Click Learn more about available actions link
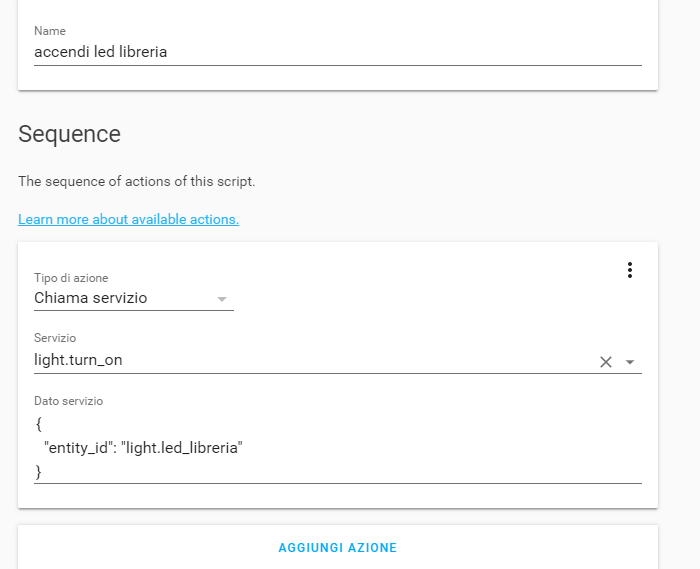Image resolution: width=700 pixels, height=569 pixels. (x=128, y=219)
